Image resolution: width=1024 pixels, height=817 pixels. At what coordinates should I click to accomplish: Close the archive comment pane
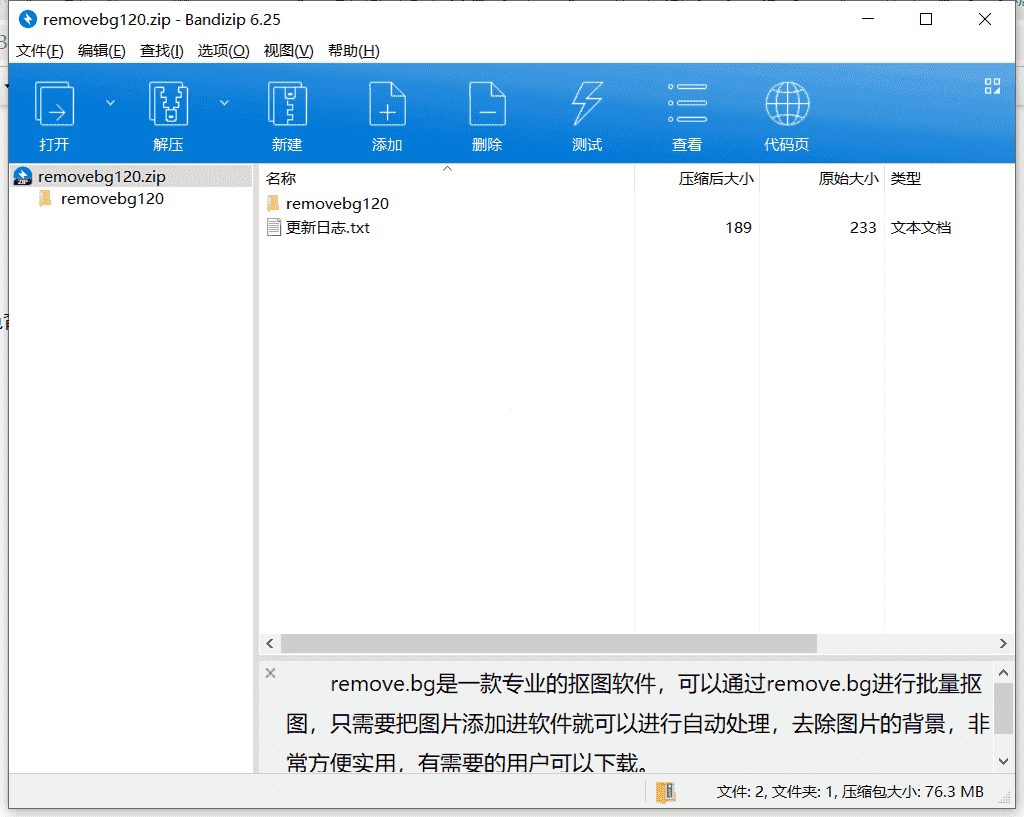[270, 673]
